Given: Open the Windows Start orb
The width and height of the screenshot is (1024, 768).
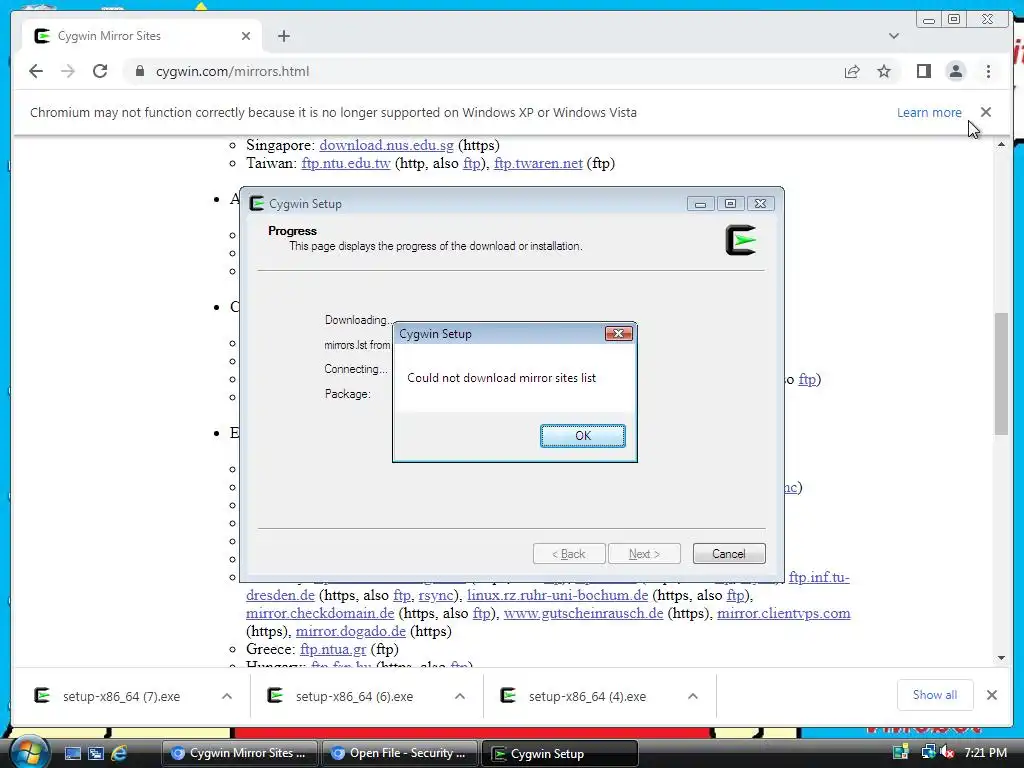Looking at the screenshot, I should tap(28, 752).
